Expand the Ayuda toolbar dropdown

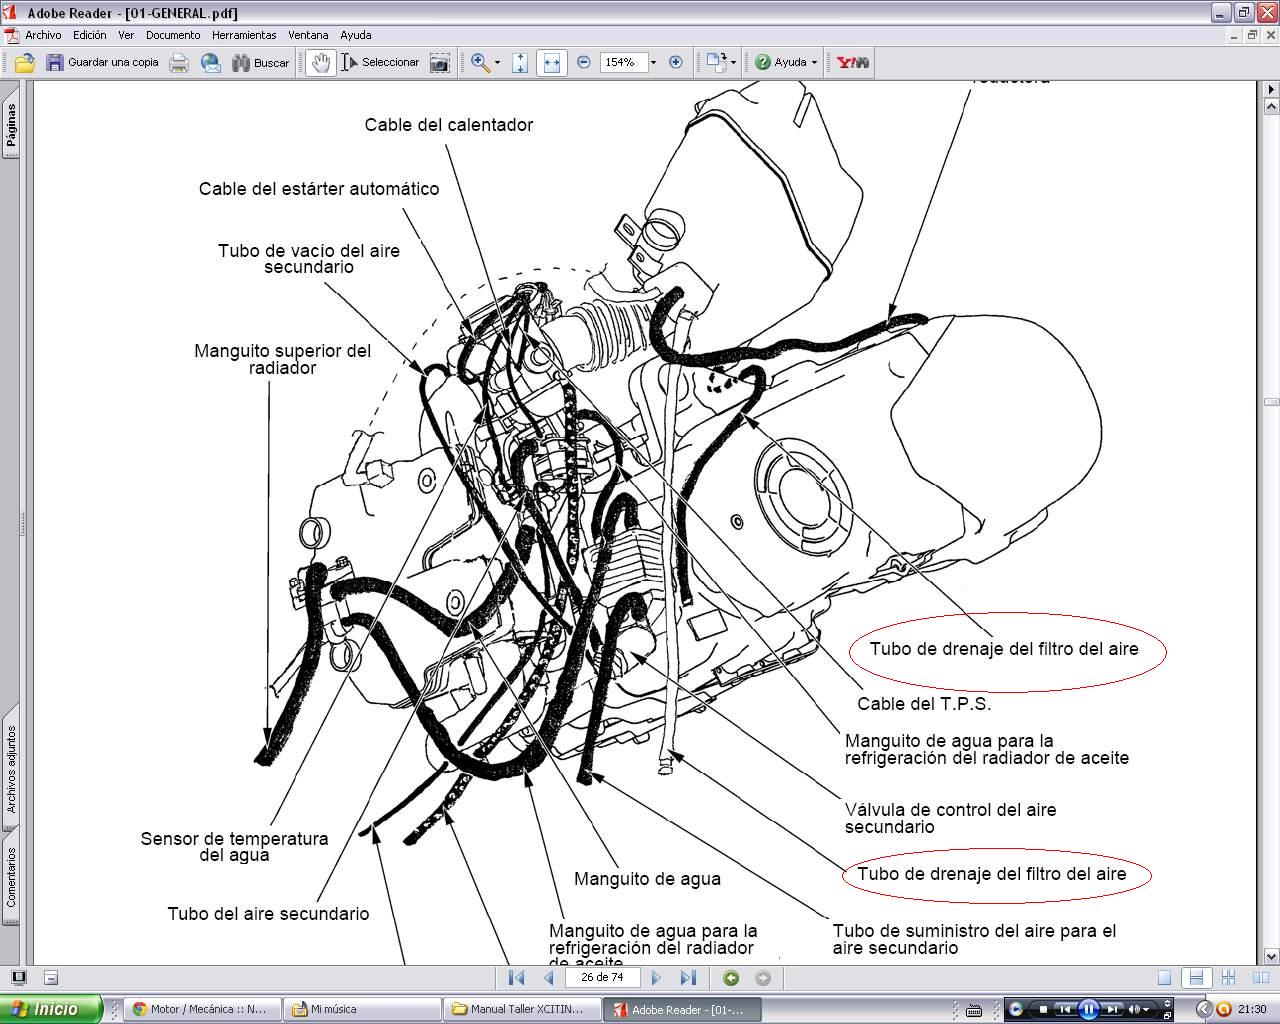(x=814, y=62)
